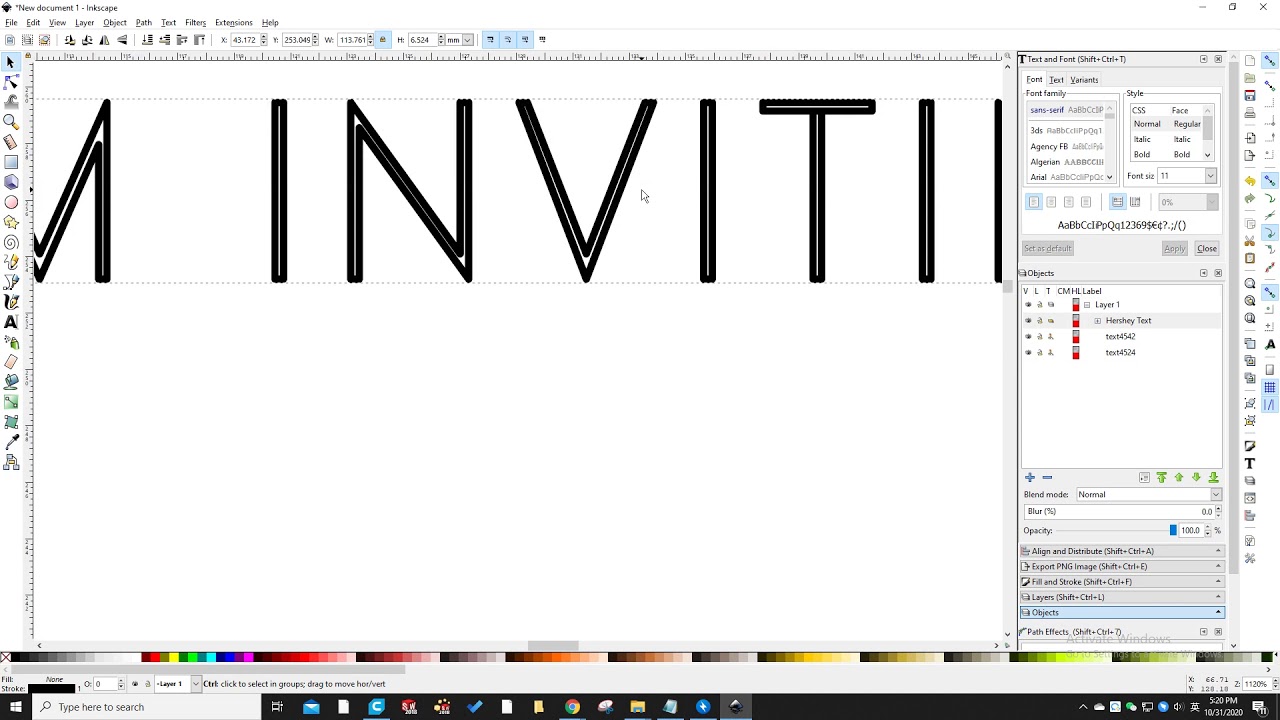The height and width of the screenshot is (720, 1280).
Task: Toggle visibility eye of Hershey Text
Action: tap(1028, 321)
